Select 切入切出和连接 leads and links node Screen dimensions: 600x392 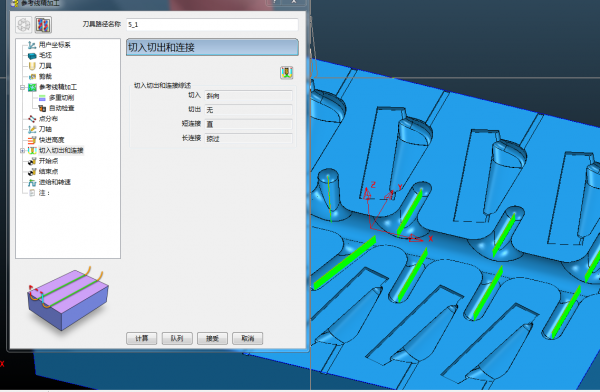coord(61,150)
